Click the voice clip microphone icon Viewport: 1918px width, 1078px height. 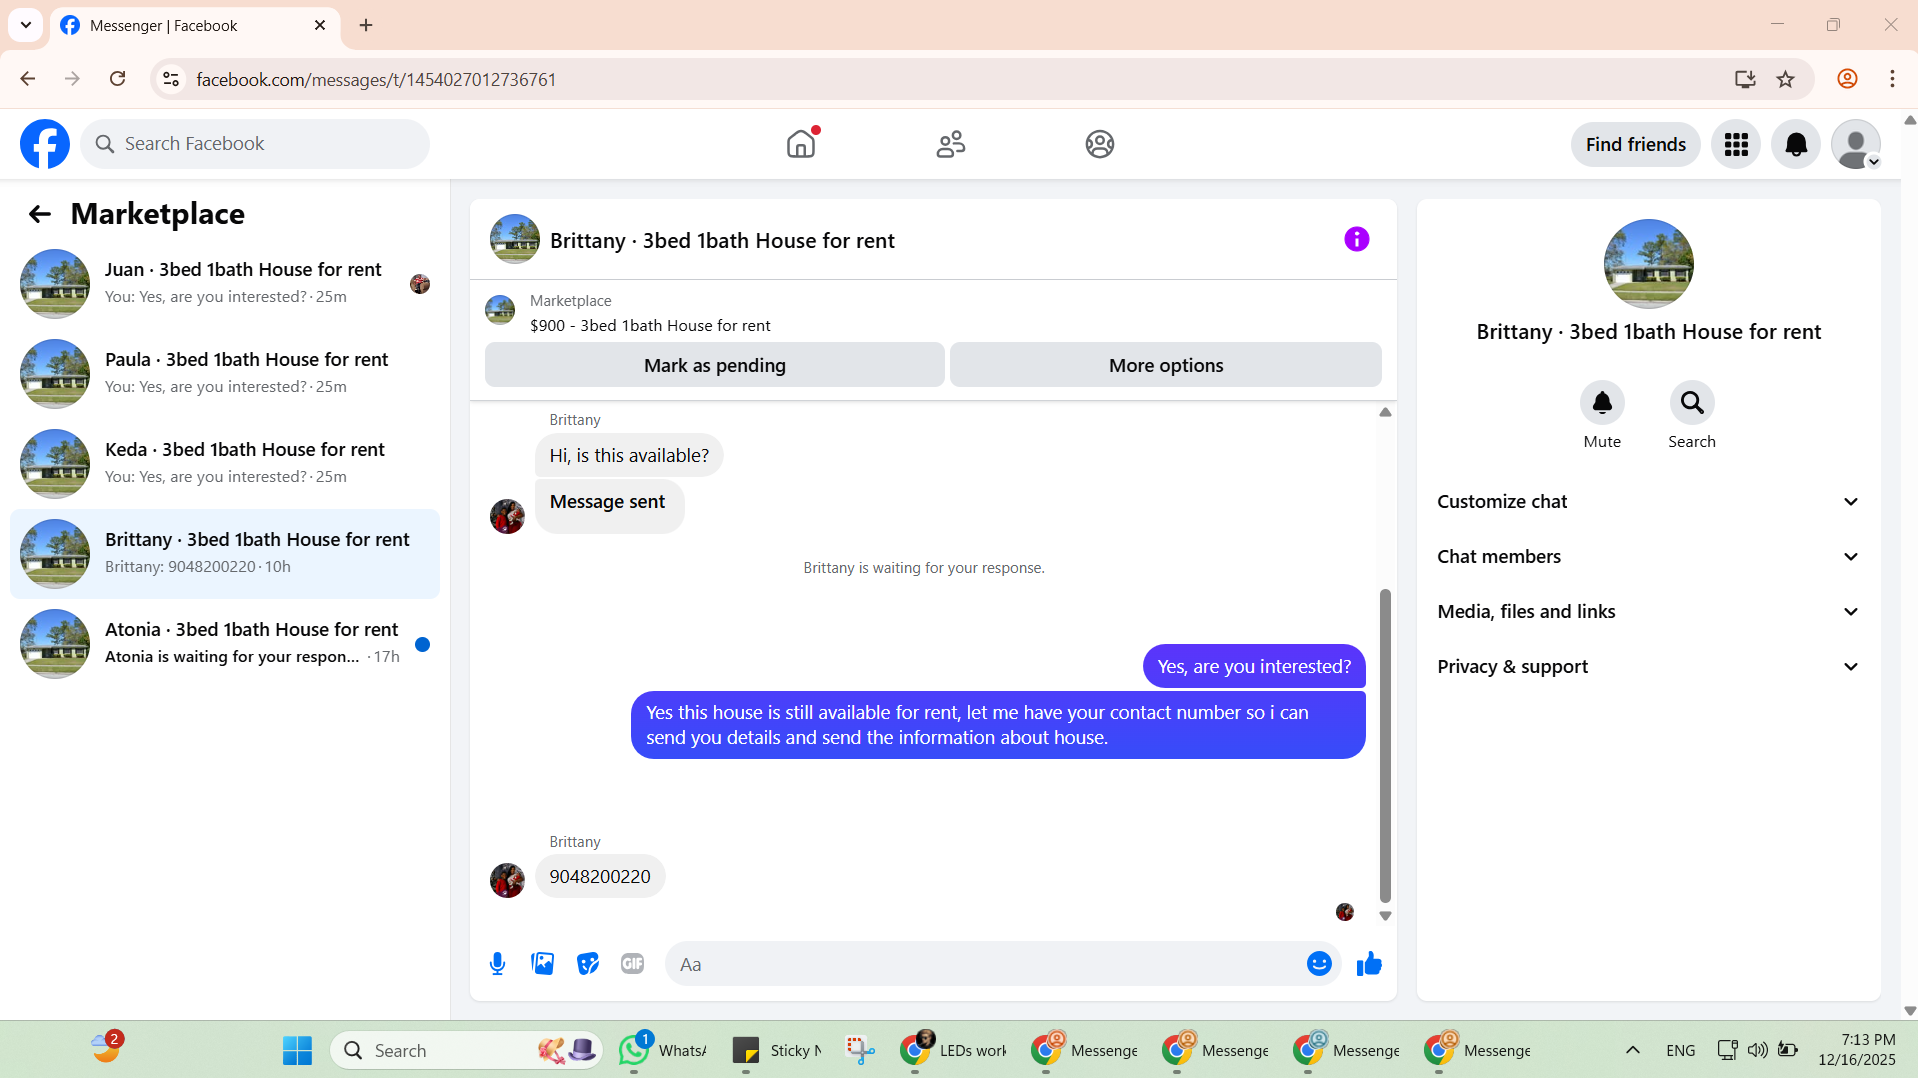pyautogui.click(x=497, y=964)
